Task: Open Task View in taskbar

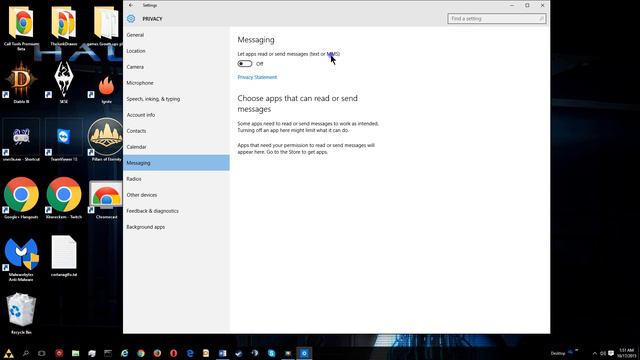Action: click(x=42, y=353)
